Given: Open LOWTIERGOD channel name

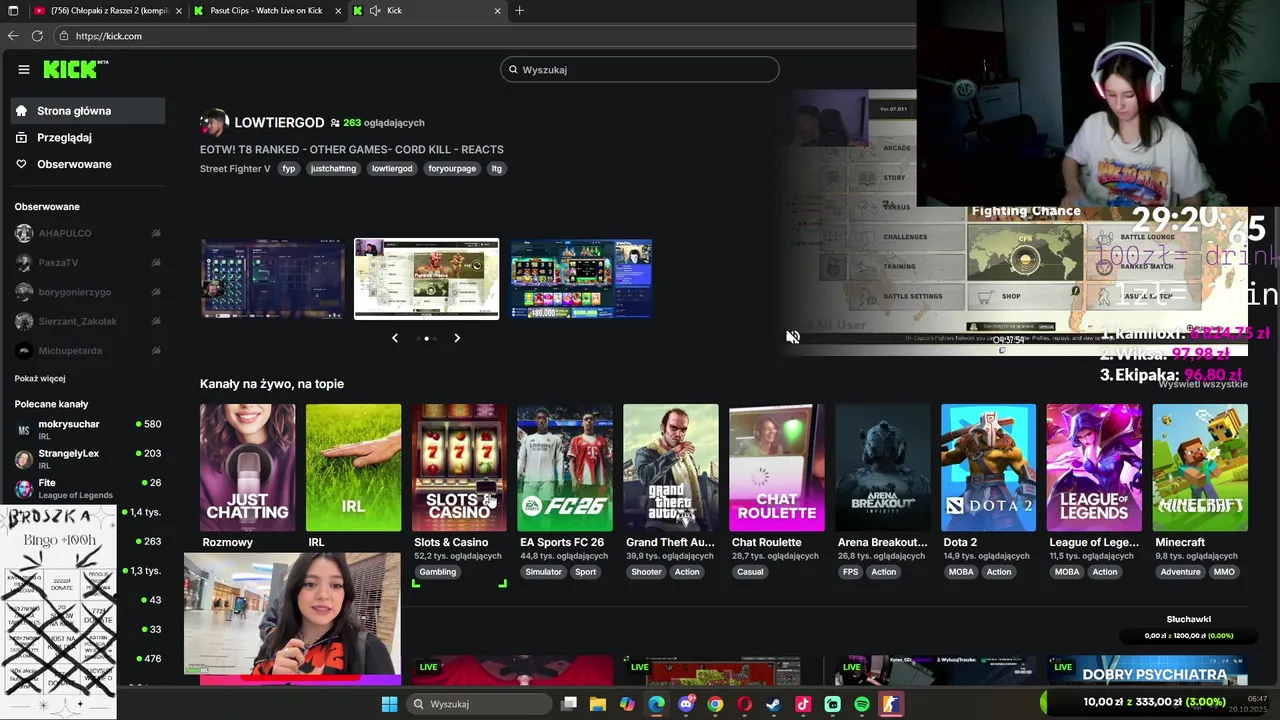Looking at the screenshot, I should point(279,122).
